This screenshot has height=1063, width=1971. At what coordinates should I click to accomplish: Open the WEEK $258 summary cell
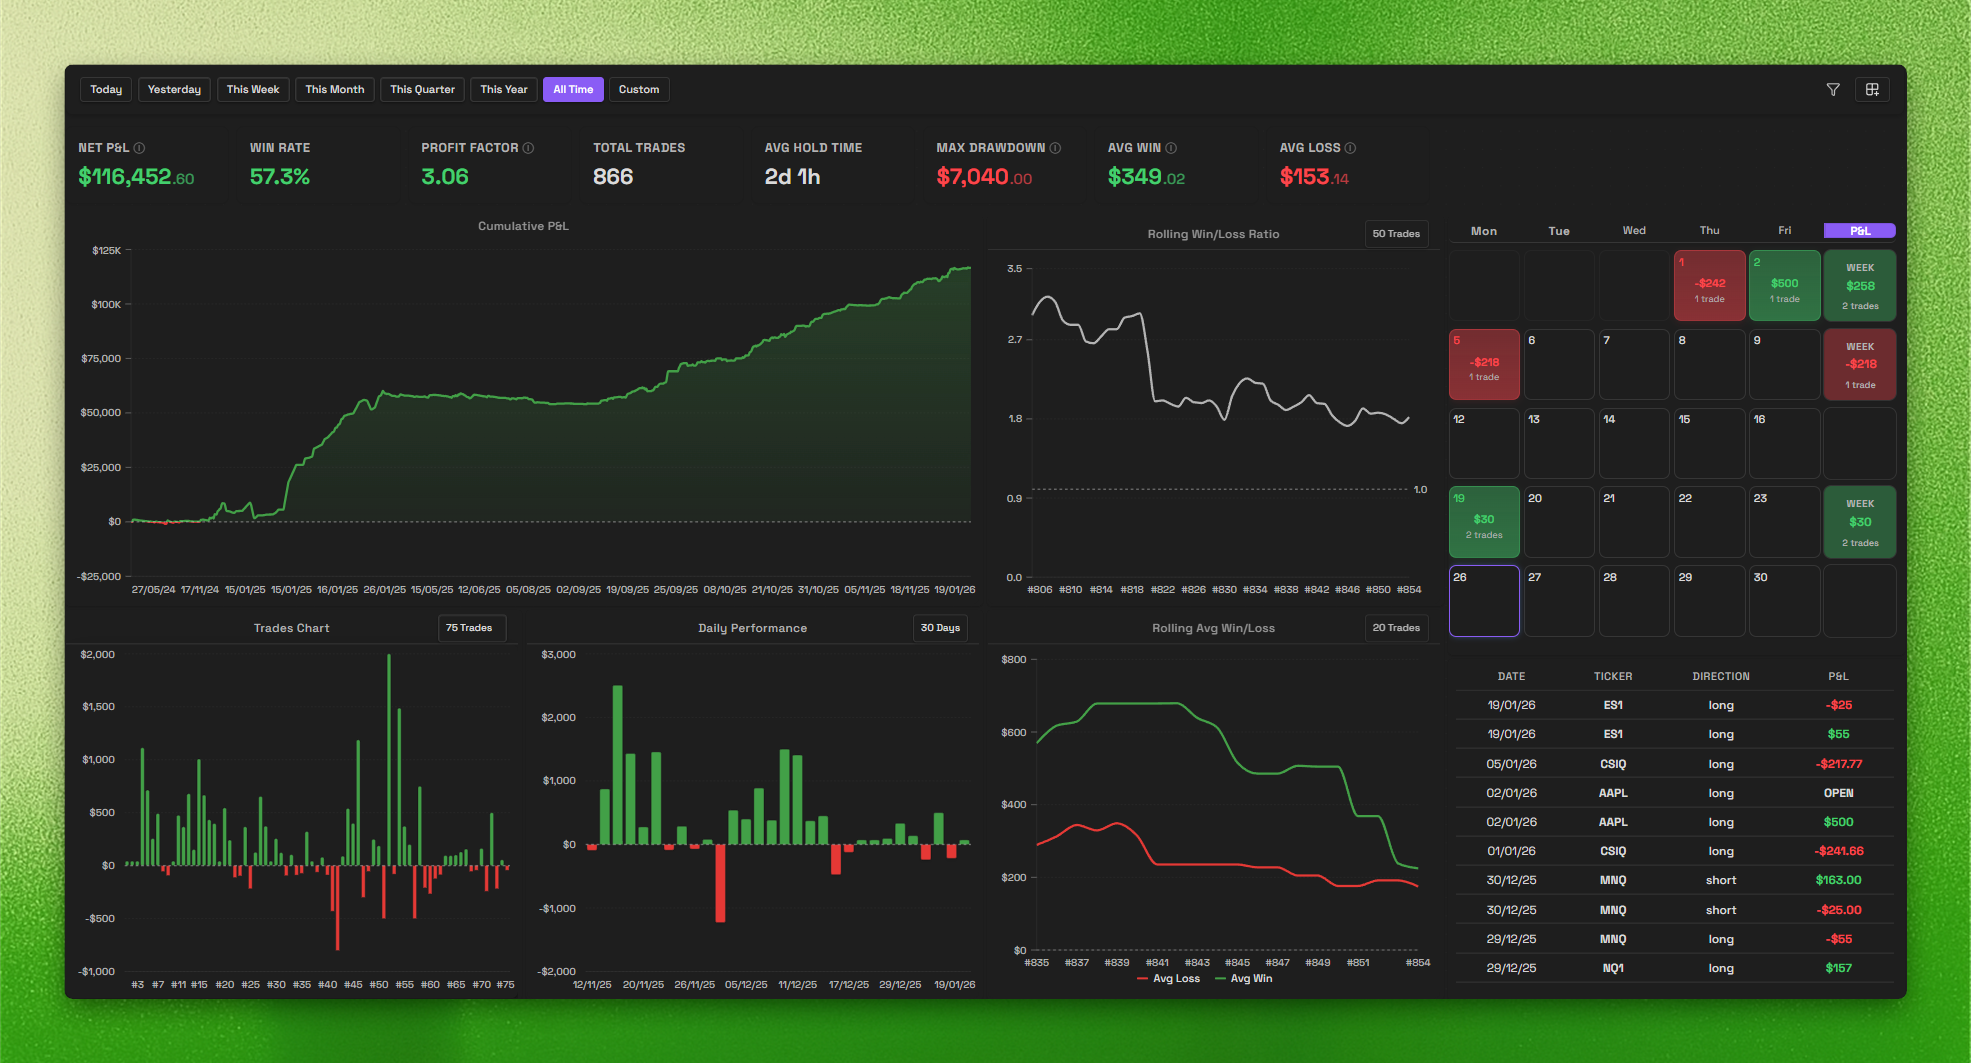[1860, 286]
